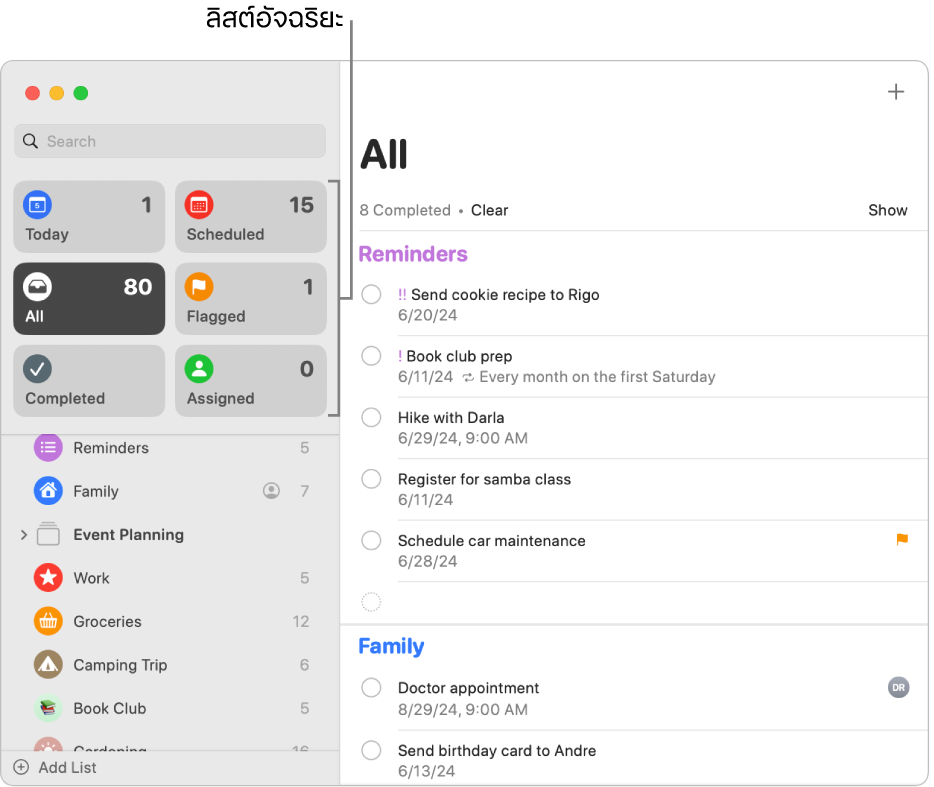934x787 pixels.
Task: Click the Send birthday card to Andre title
Action: point(497,751)
